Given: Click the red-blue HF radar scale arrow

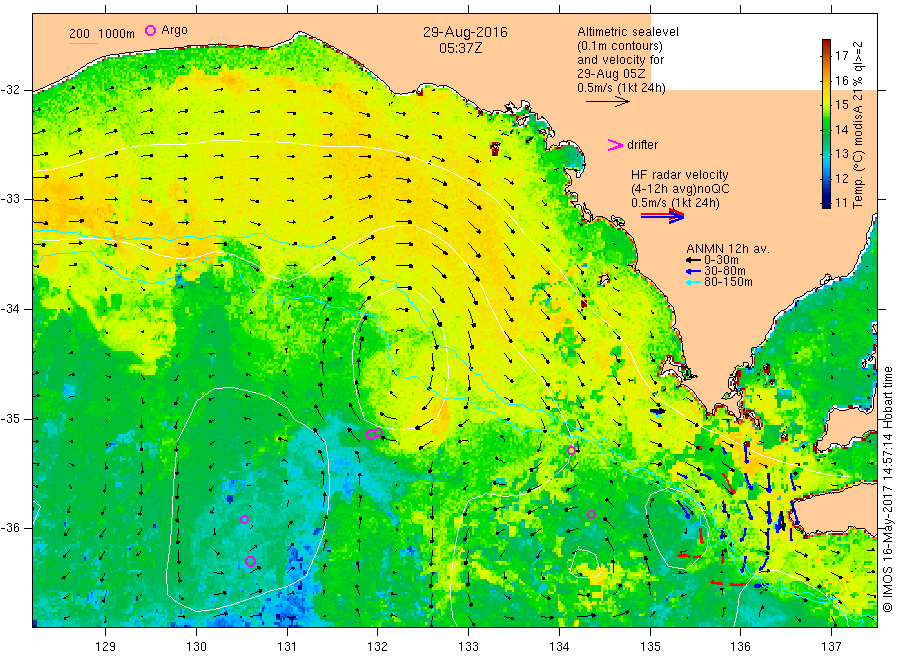Looking at the screenshot, I should click(x=663, y=216).
